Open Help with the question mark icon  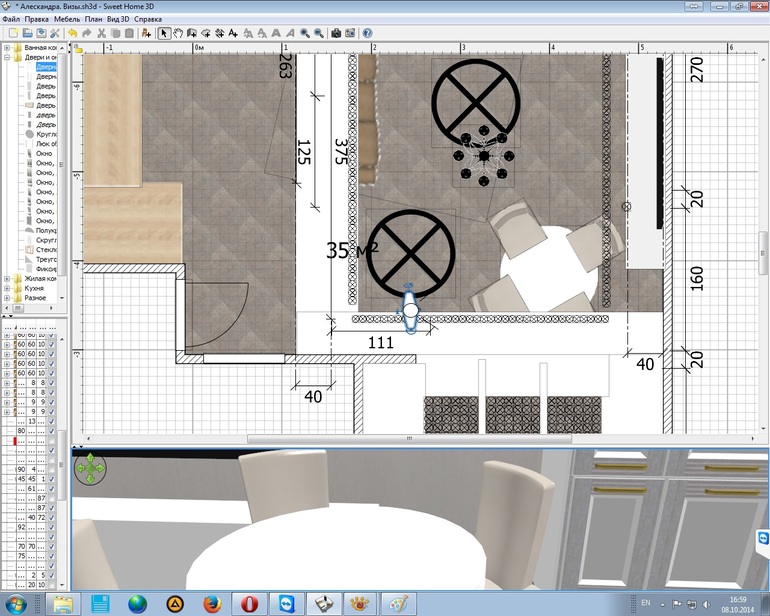coord(367,33)
